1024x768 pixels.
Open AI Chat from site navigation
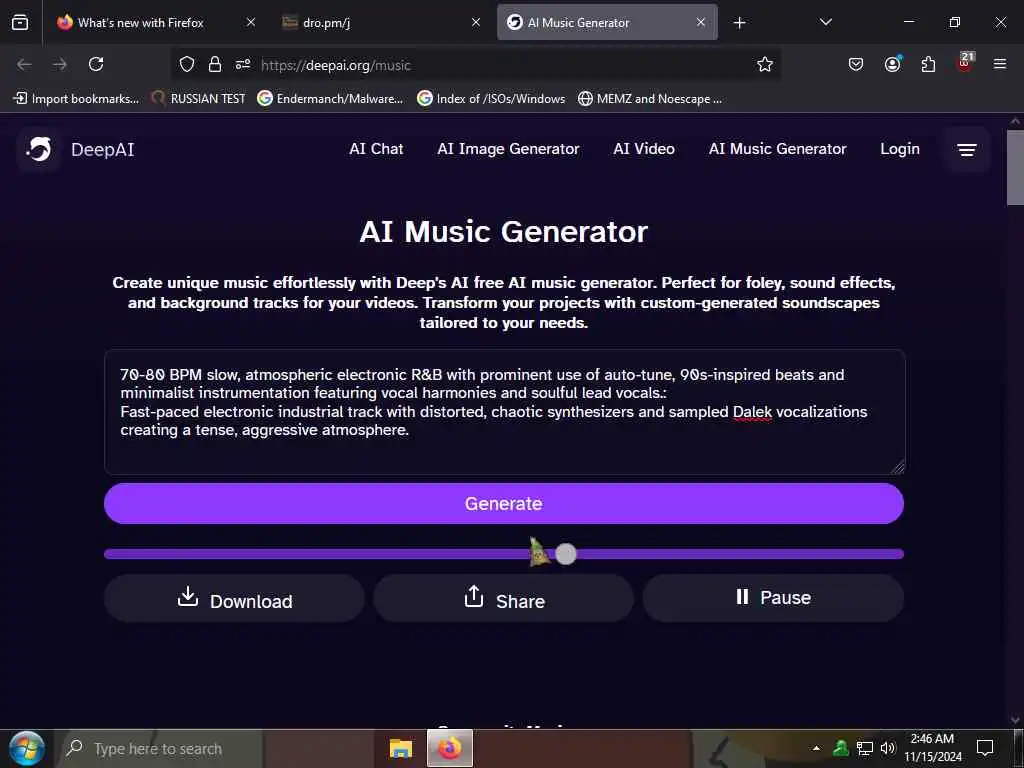coord(376,149)
